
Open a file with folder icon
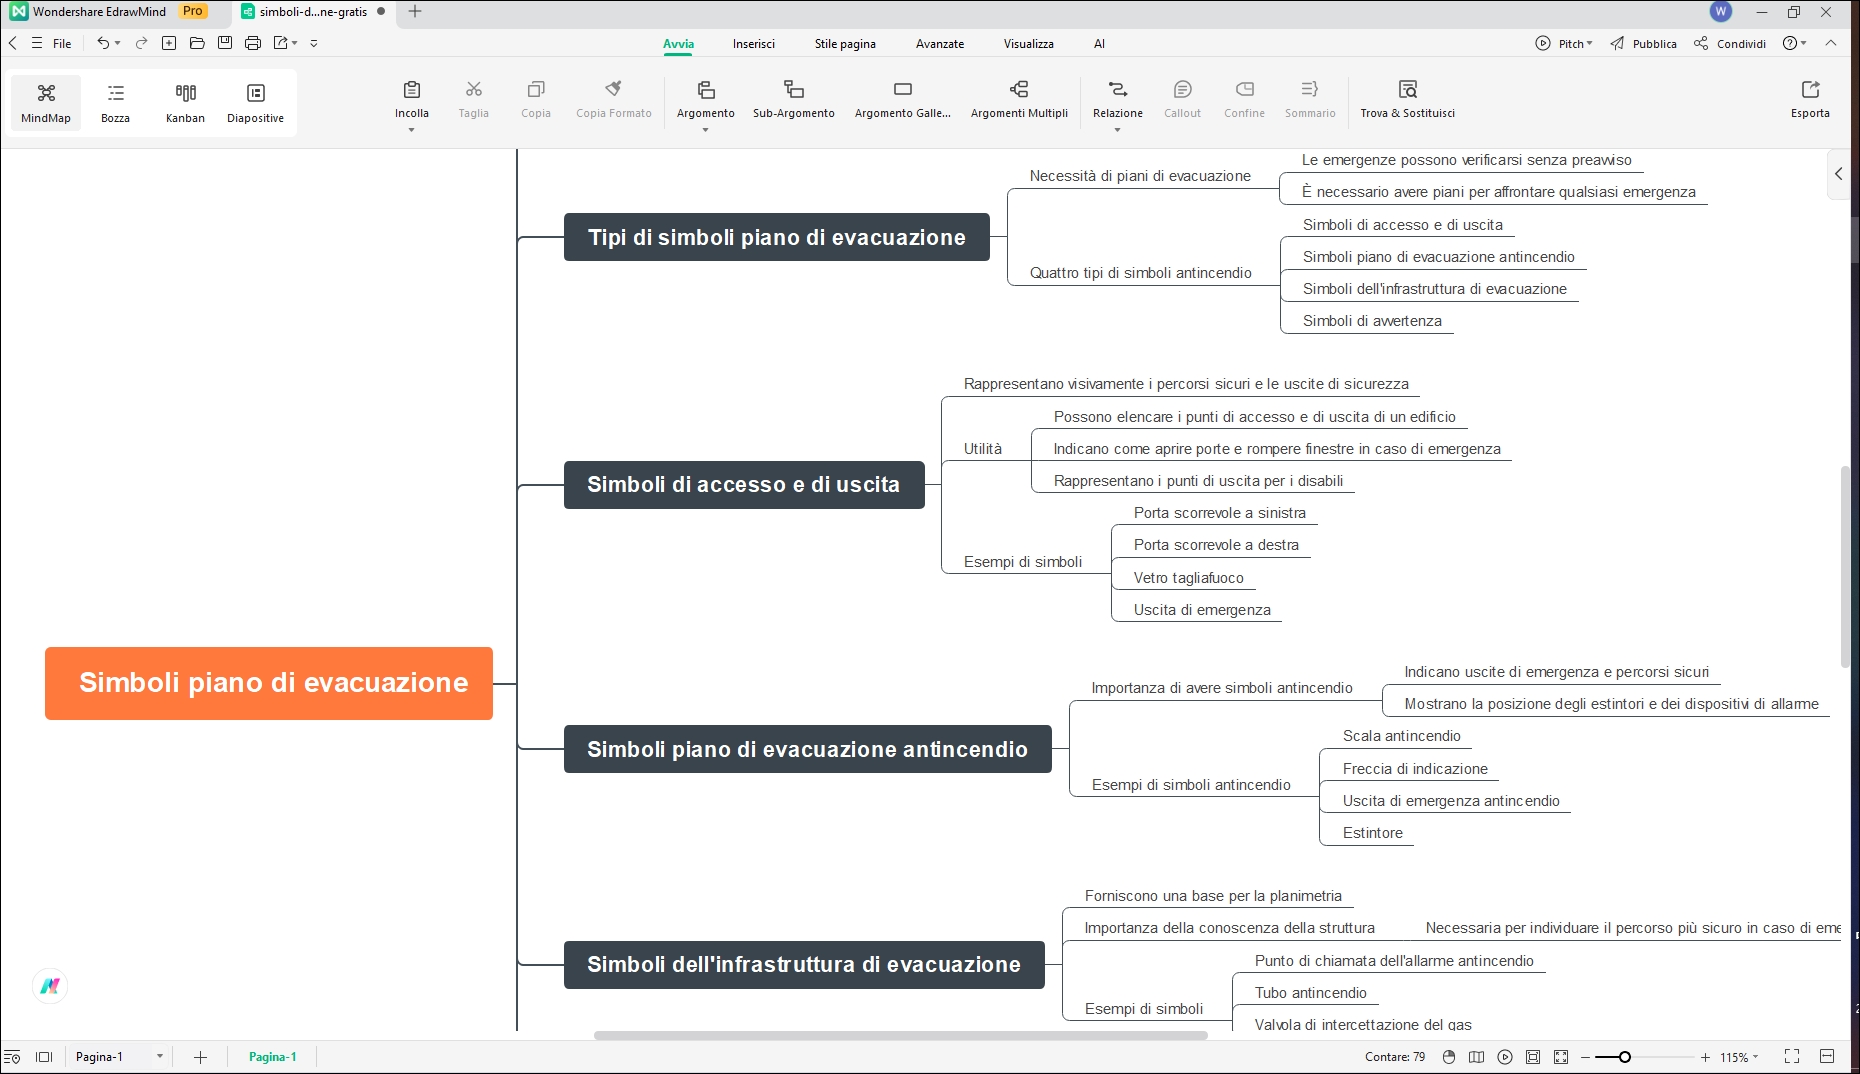197,43
